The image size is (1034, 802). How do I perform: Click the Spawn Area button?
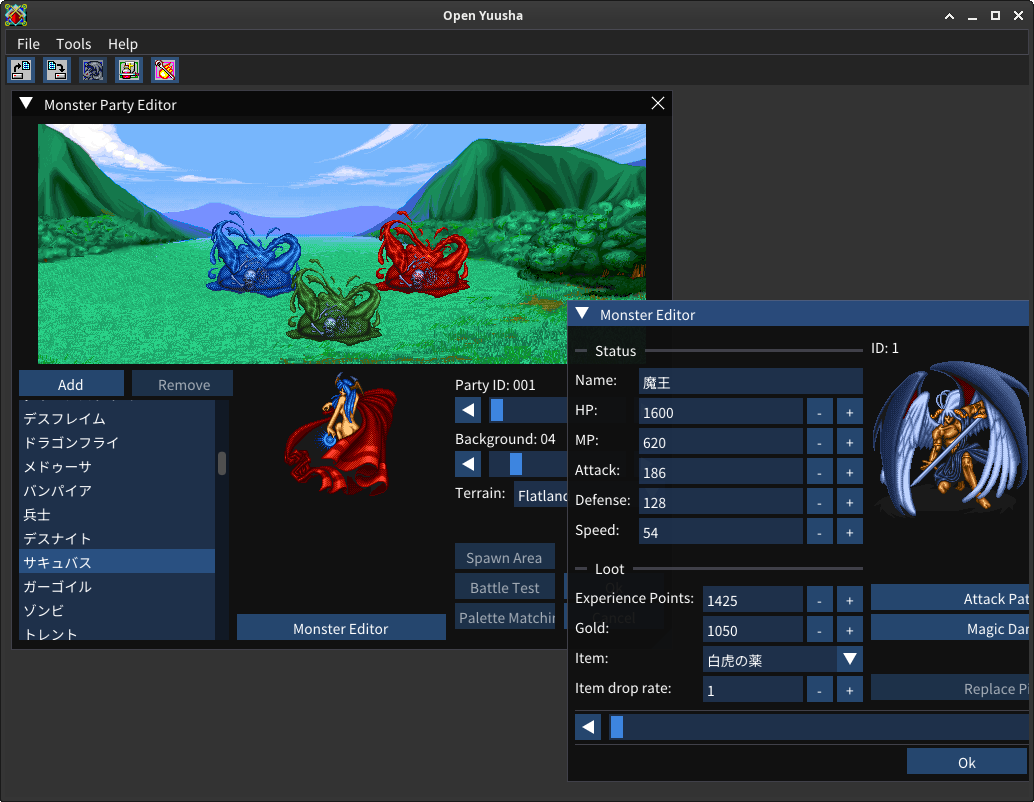tap(504, 557)
